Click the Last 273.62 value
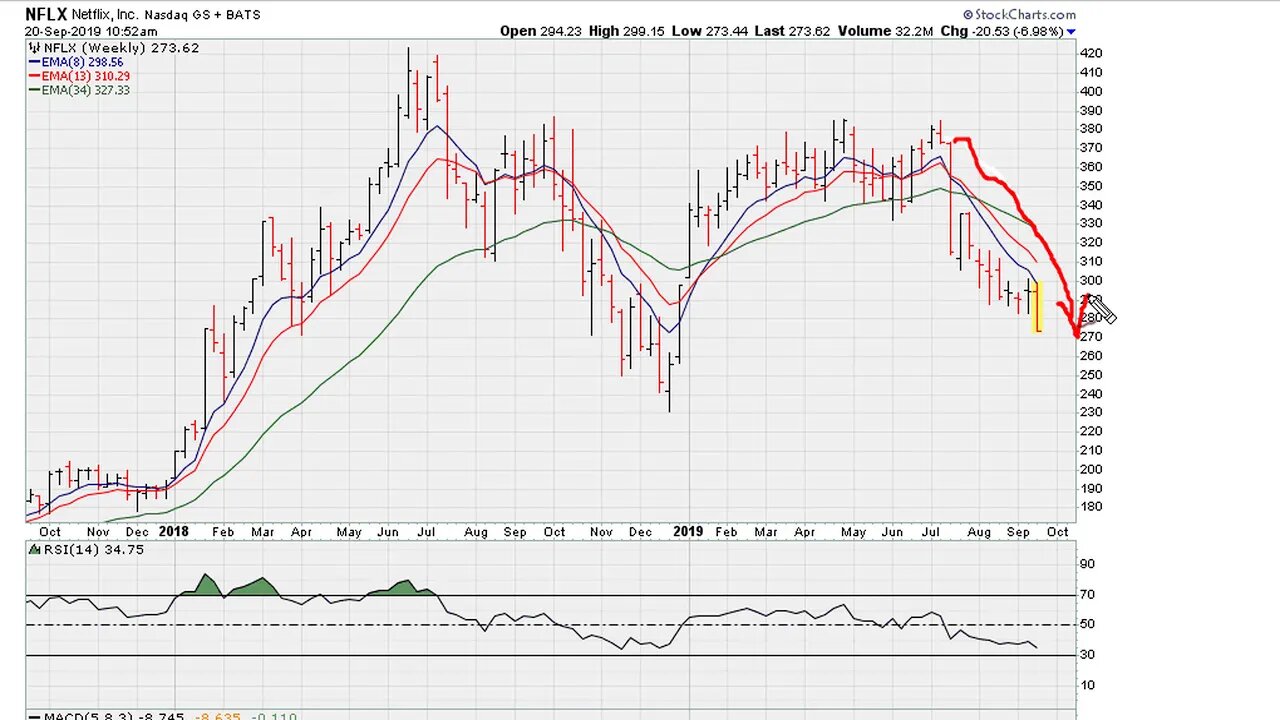The height and width of the screenshot is (720, 1280). [789, 31]
